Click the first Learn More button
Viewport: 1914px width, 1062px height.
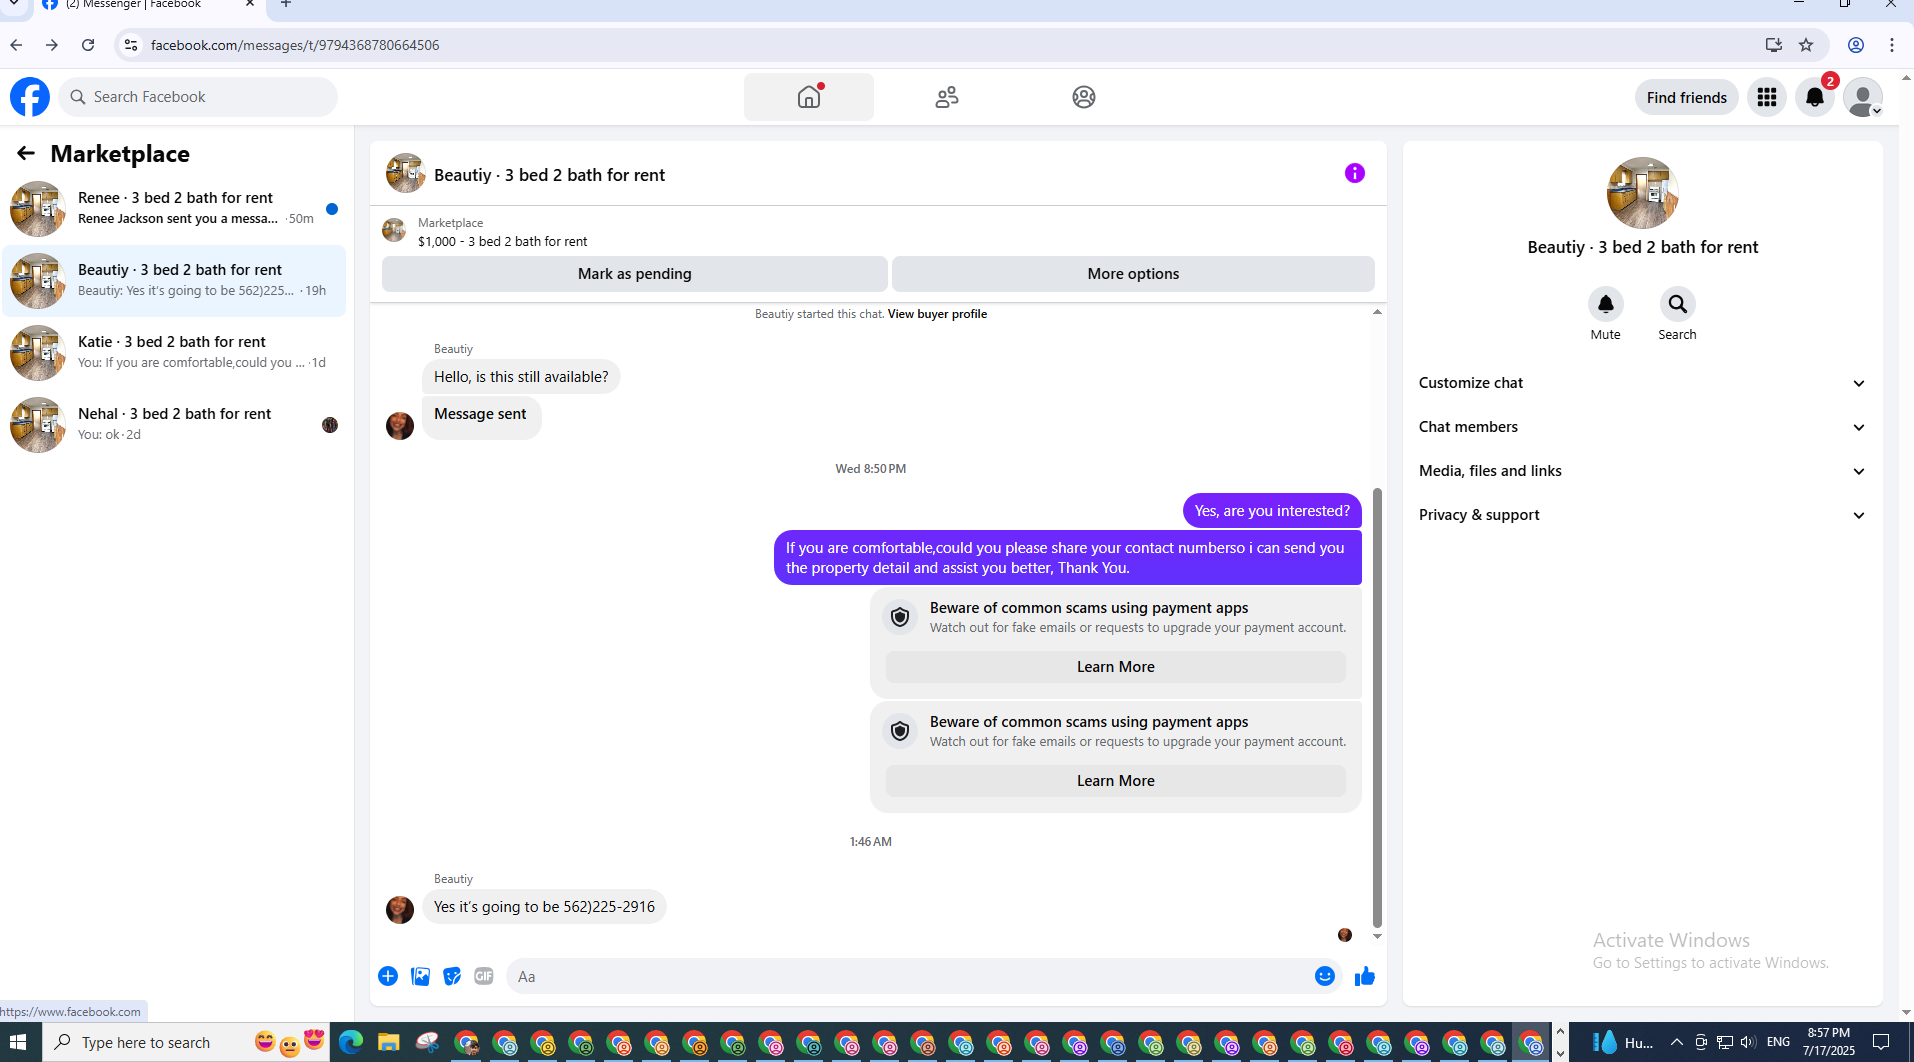pos(1115,667)
